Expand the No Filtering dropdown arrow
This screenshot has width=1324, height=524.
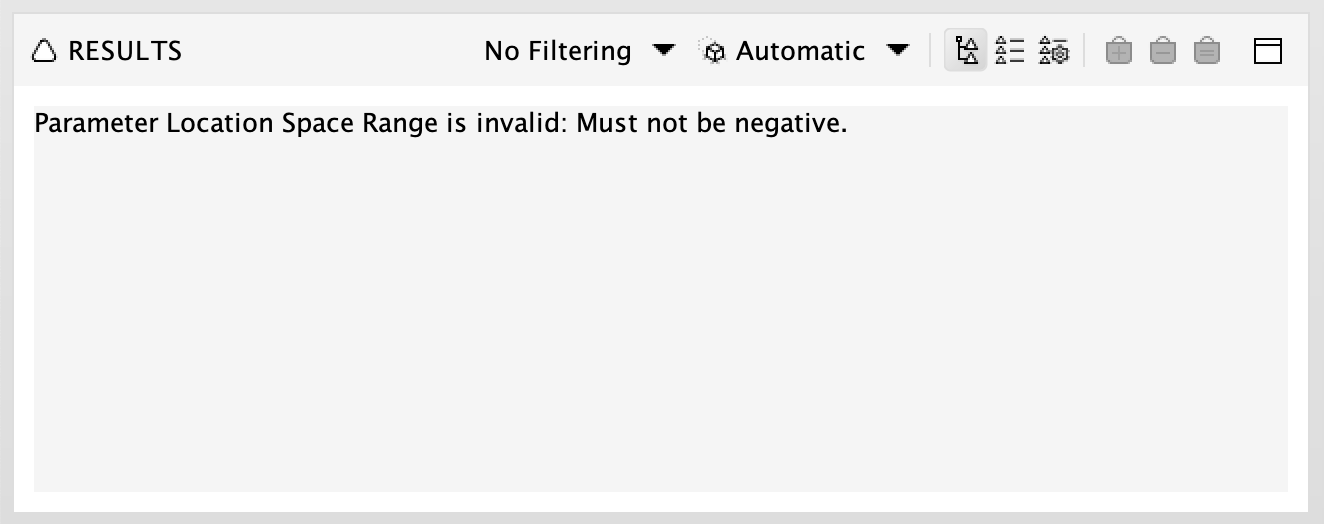663,50
